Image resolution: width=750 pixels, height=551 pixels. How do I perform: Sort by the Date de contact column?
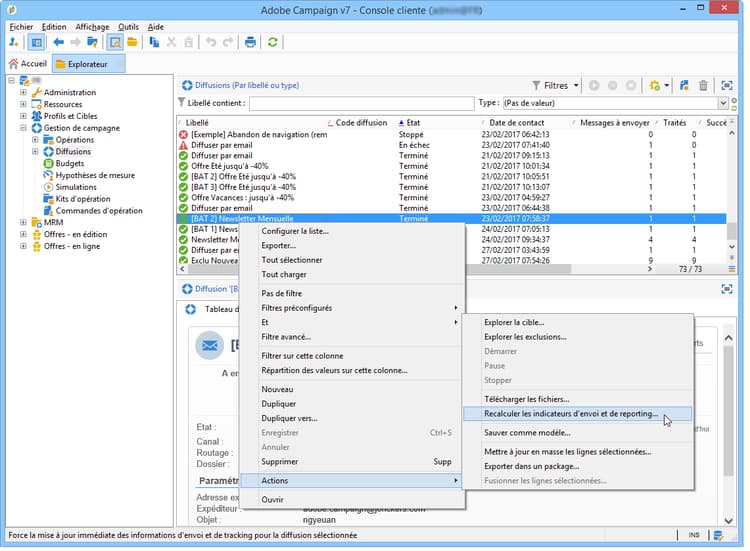pyautogui.click(x=517, y=123)
